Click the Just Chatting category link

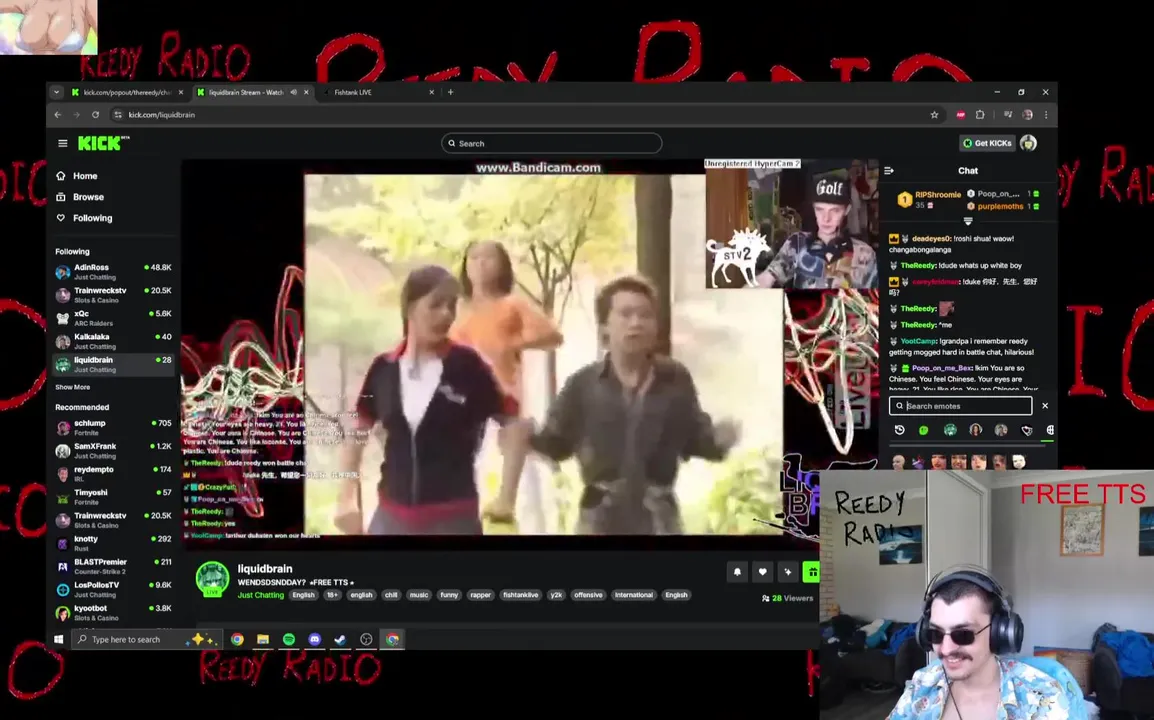coord(261,595)
